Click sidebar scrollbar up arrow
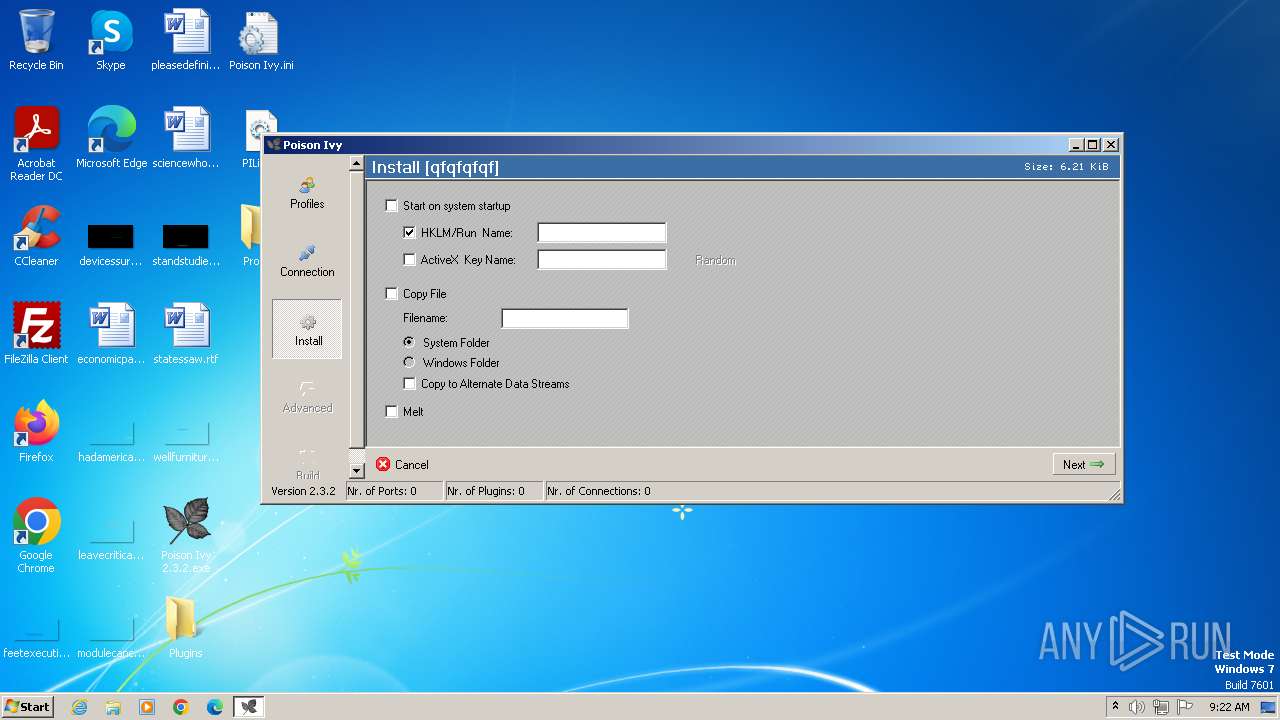Image resolution: width=1280 pixels, height=720 pixels. click(357, 164)
